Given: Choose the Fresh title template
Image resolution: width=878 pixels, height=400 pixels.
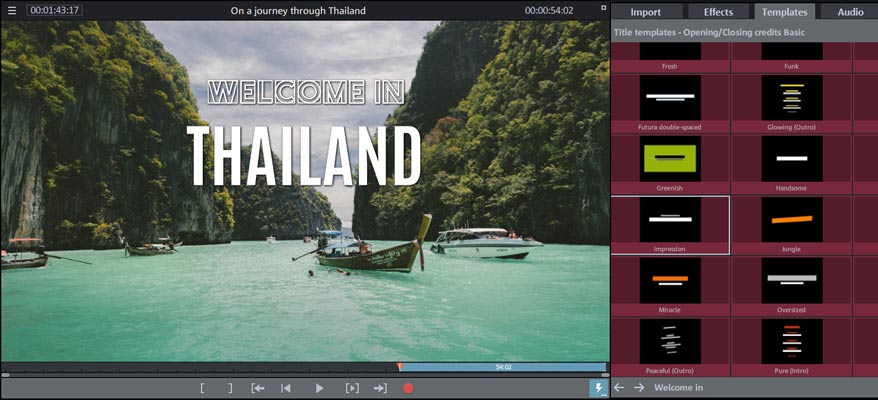Looking at the screenshot, I should pyautogui.click(x=670, y=57).
